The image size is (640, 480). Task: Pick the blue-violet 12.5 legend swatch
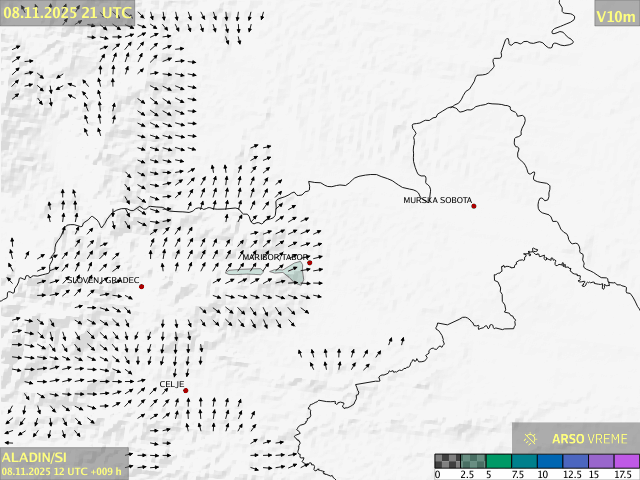(575, 461)
